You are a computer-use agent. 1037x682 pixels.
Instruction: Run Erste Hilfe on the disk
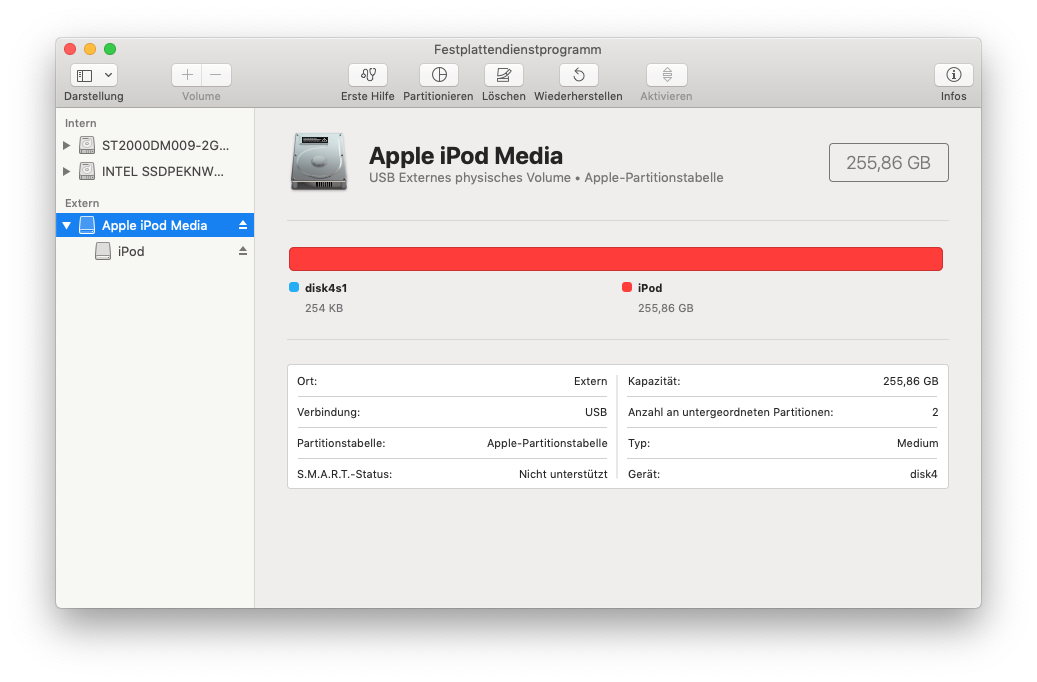[x=368, y=75]
